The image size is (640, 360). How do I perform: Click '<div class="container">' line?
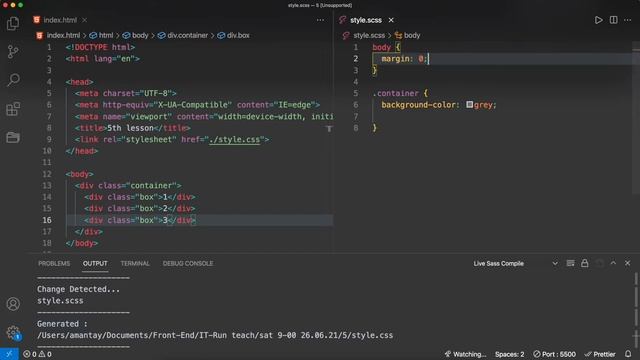(x=128, y=186)
